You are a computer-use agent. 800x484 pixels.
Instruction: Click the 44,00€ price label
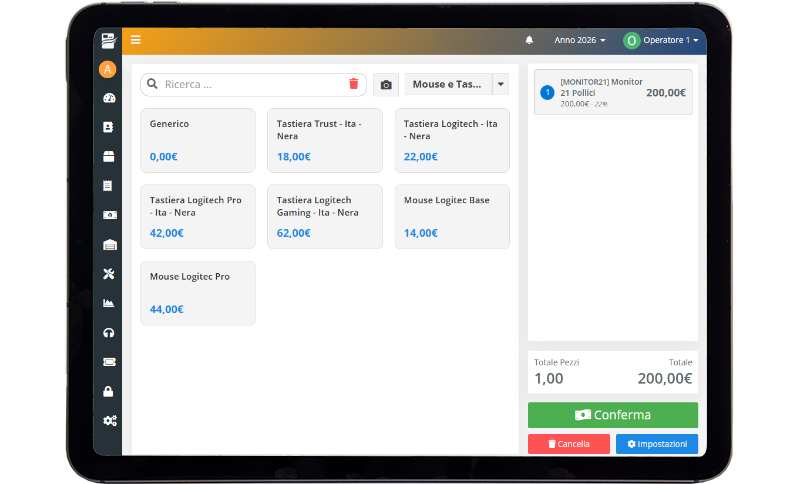(166, 310)
